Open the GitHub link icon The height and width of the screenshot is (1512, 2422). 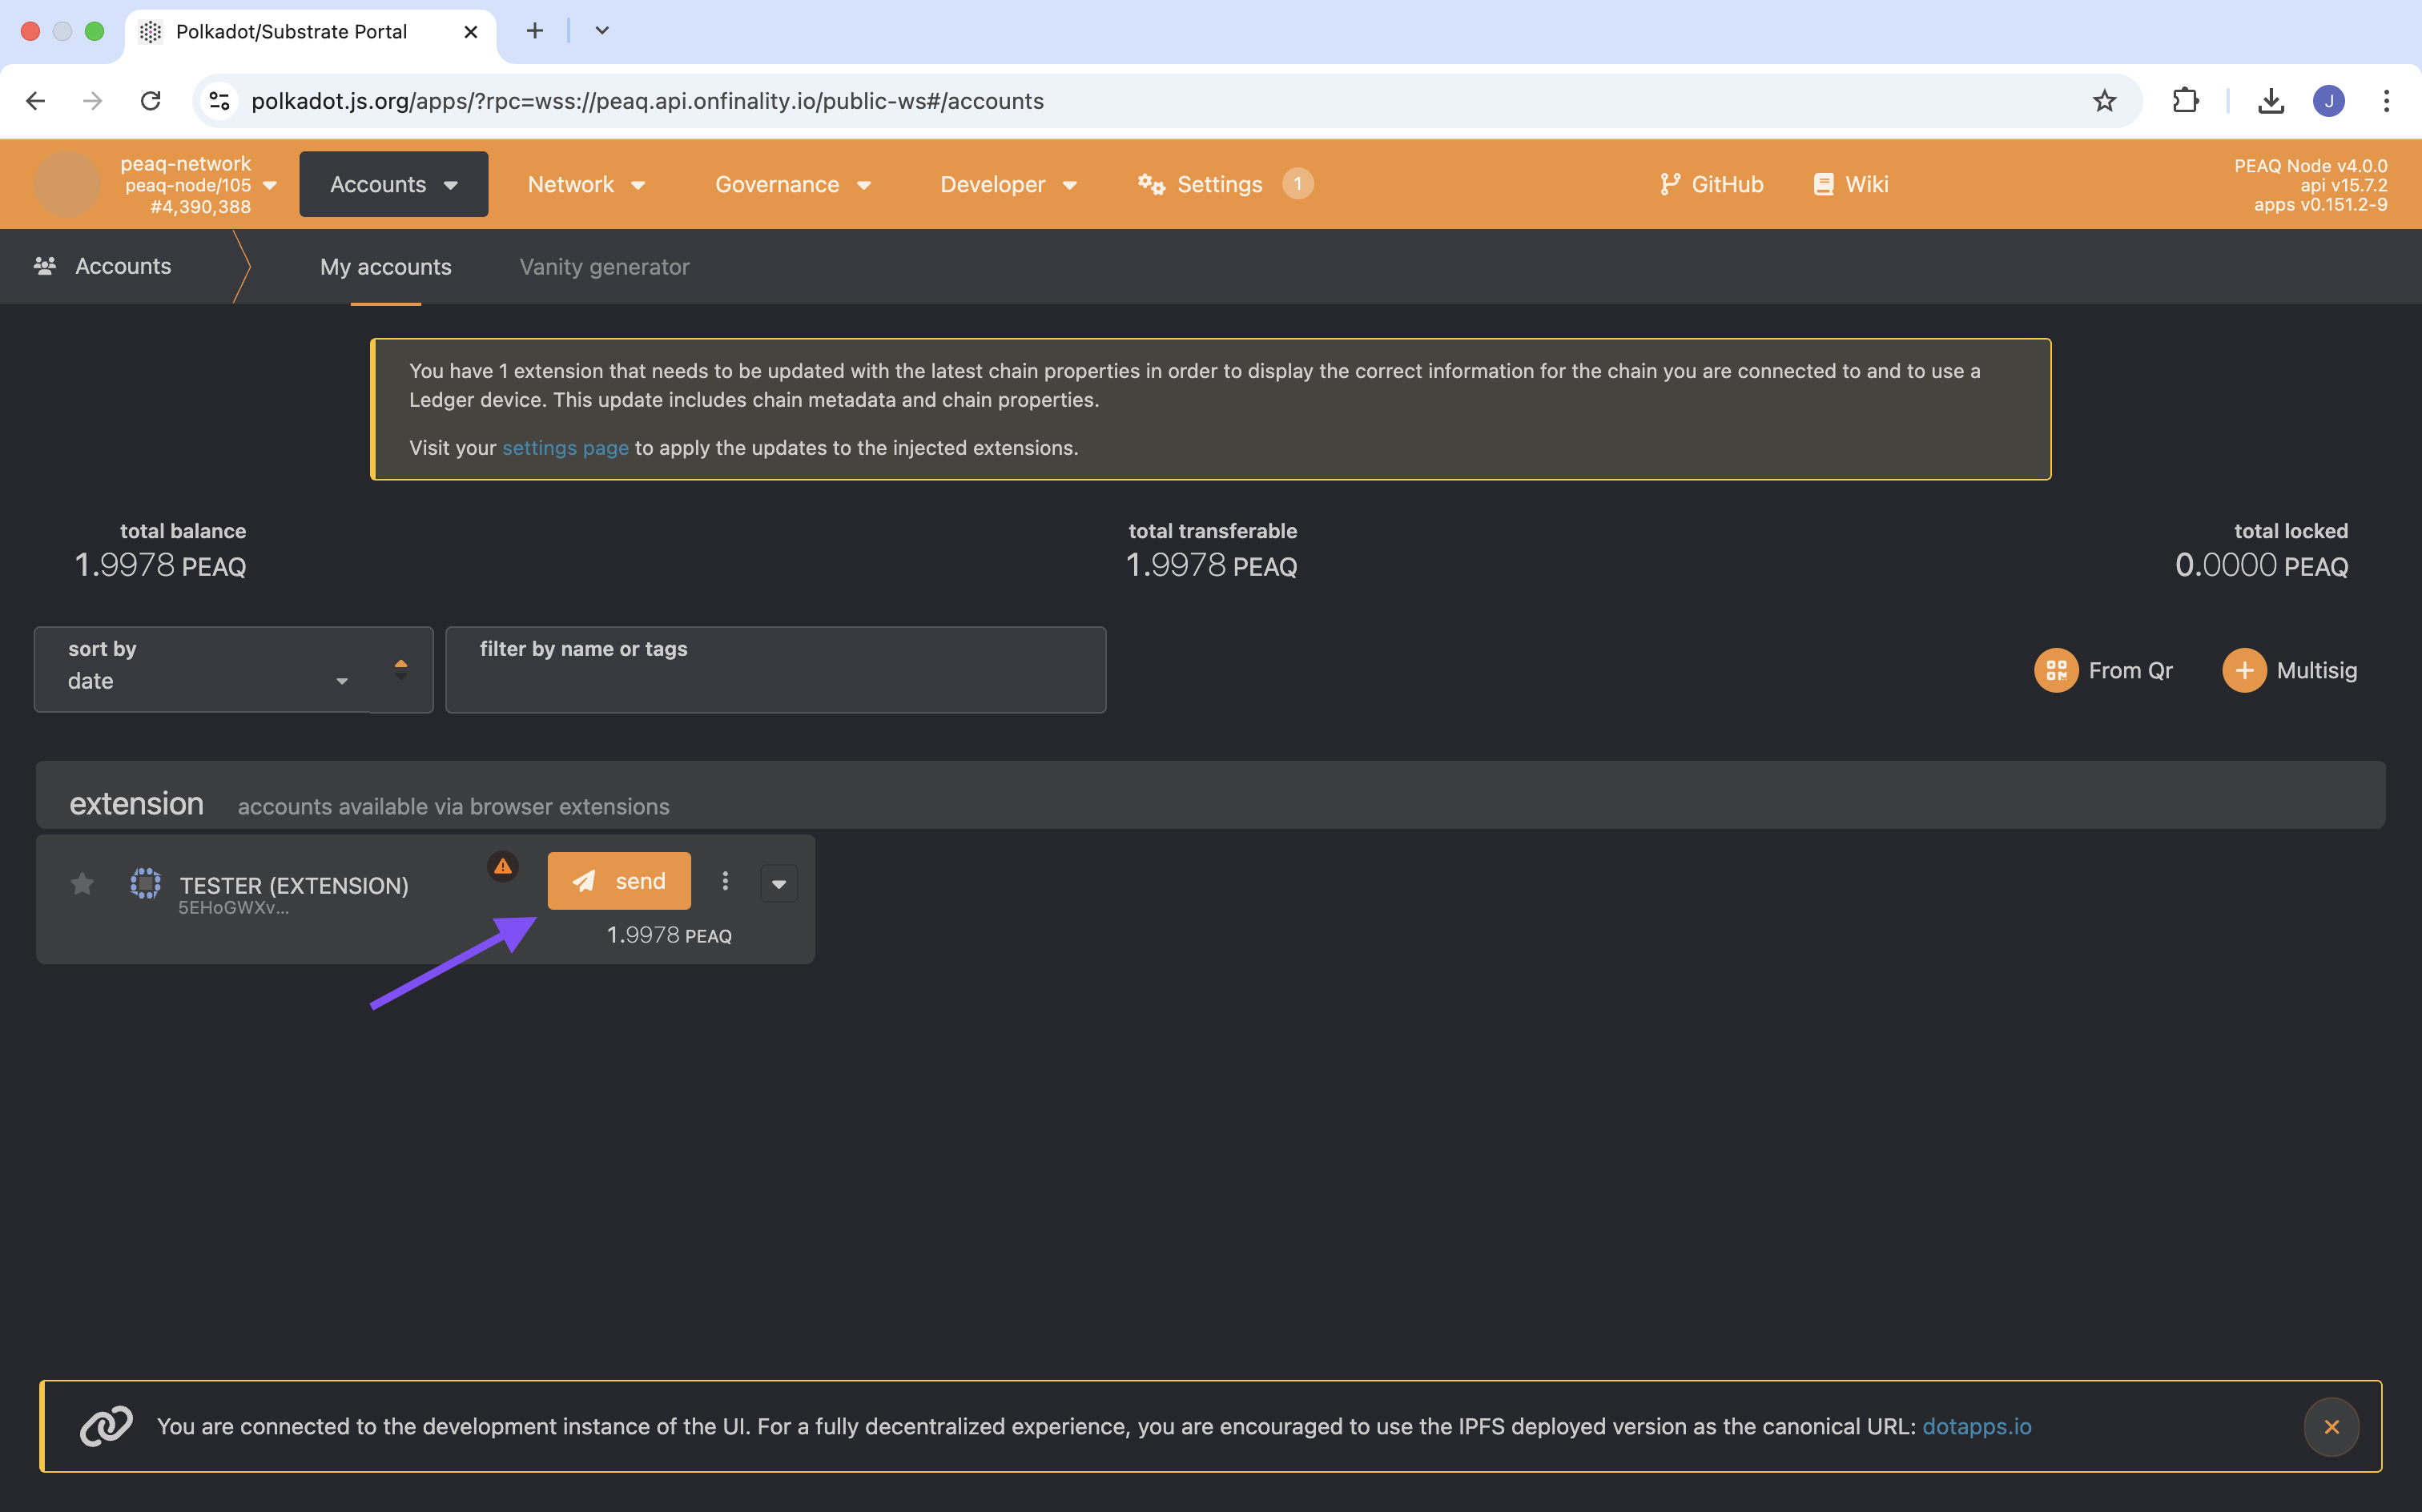[x=1669, y=184]
